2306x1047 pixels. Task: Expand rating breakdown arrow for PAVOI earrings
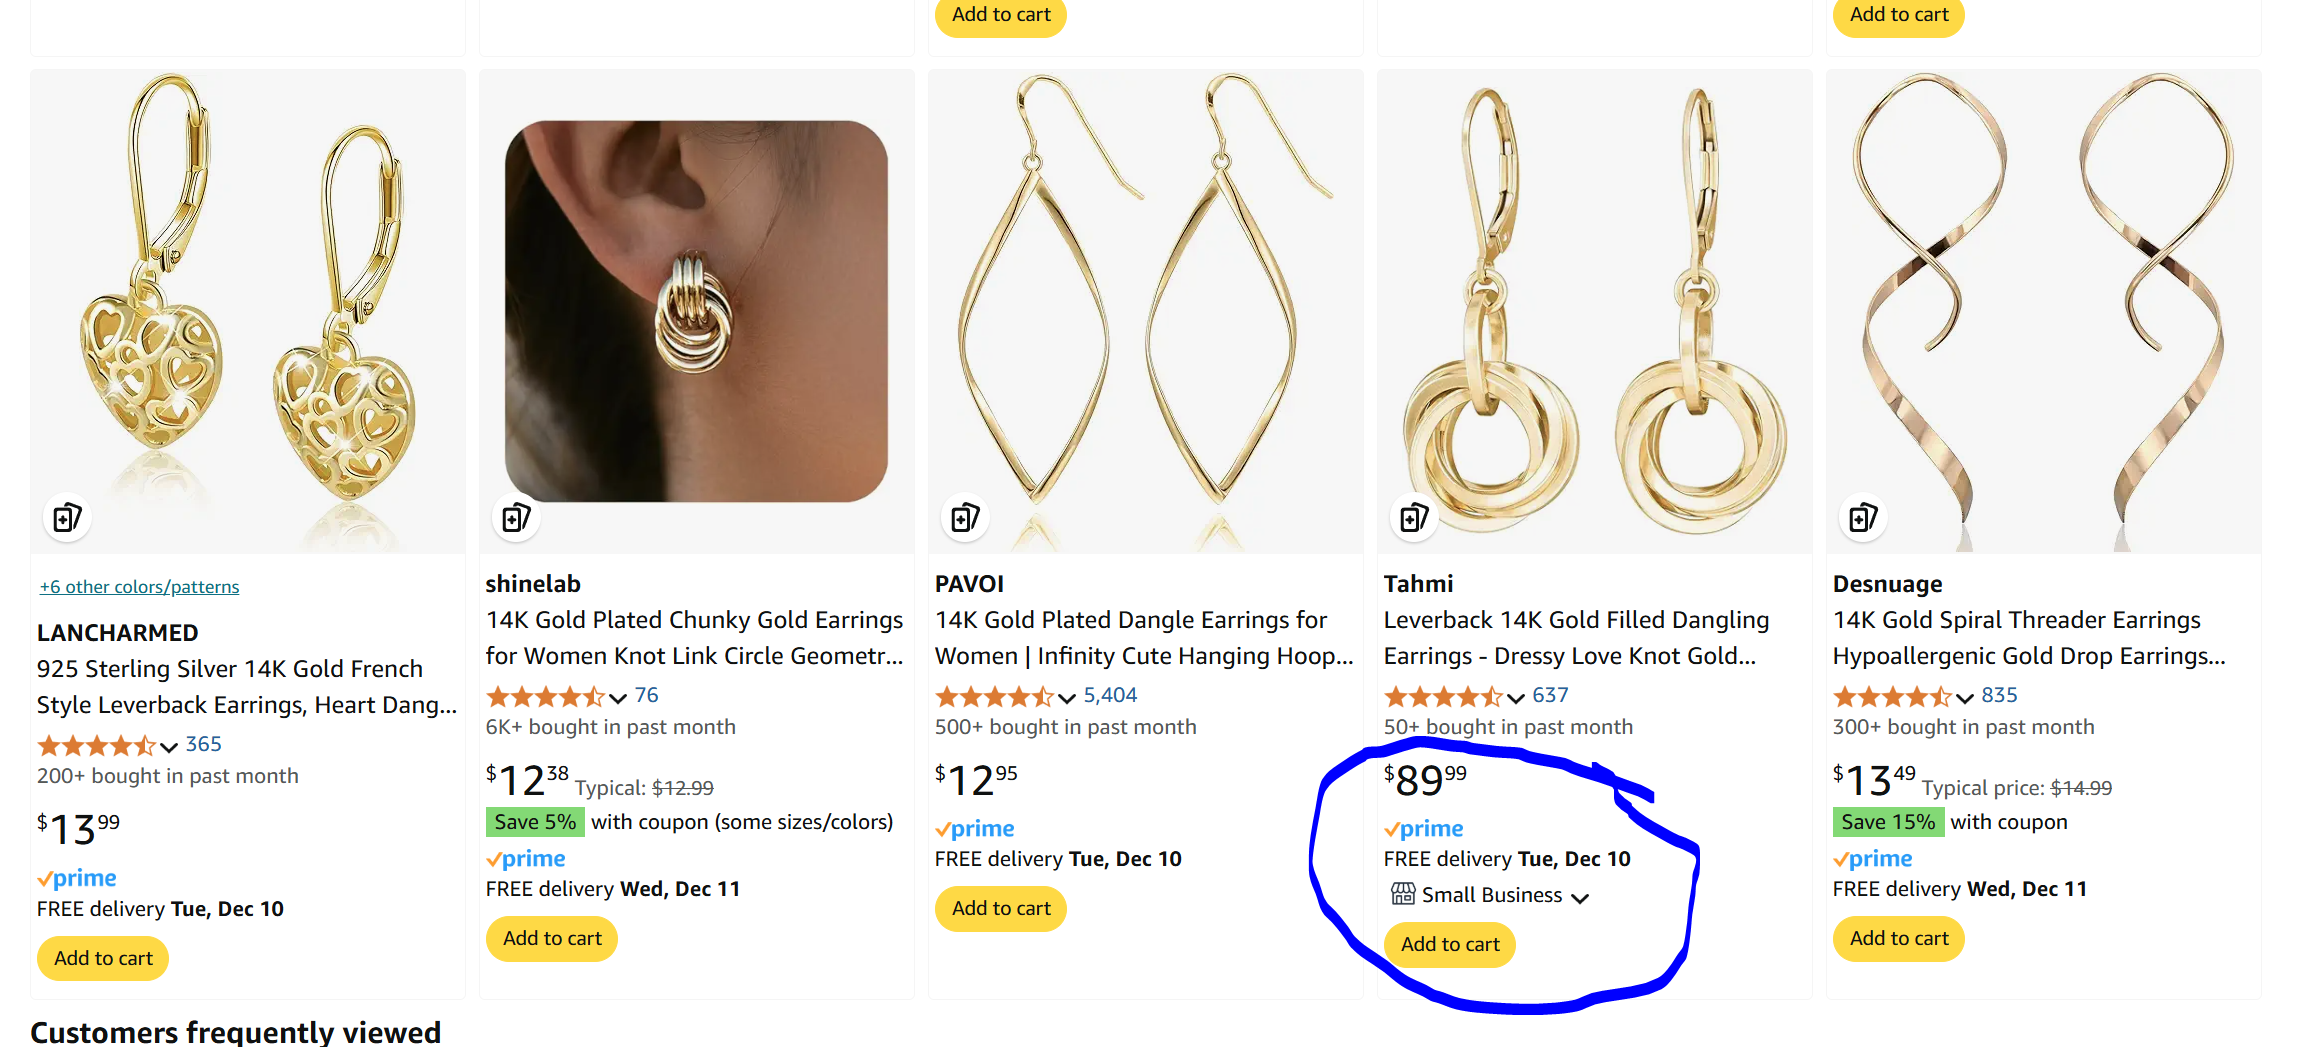[1067, 698]
